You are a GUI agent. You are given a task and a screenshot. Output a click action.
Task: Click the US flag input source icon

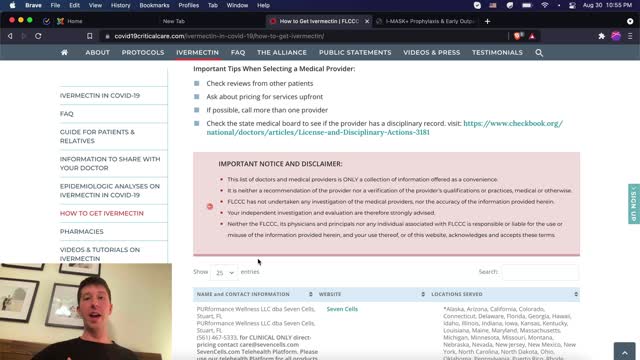(493, 5)
